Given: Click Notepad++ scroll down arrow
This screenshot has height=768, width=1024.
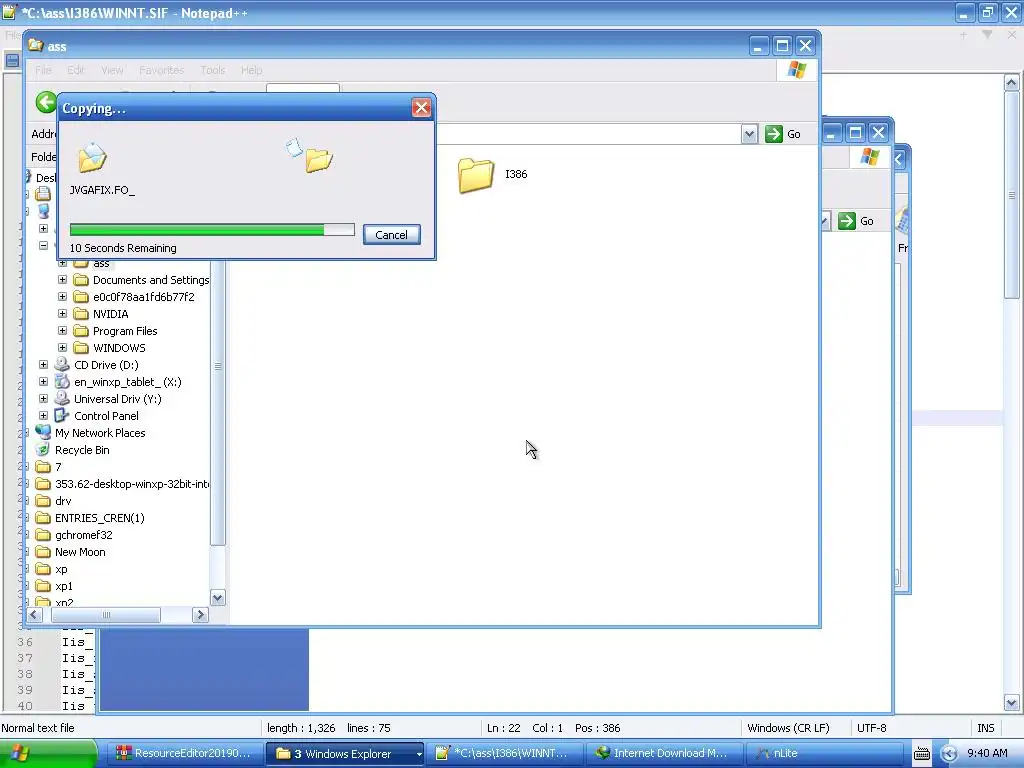Looking at the screenshot, I should pos(1012,703).
